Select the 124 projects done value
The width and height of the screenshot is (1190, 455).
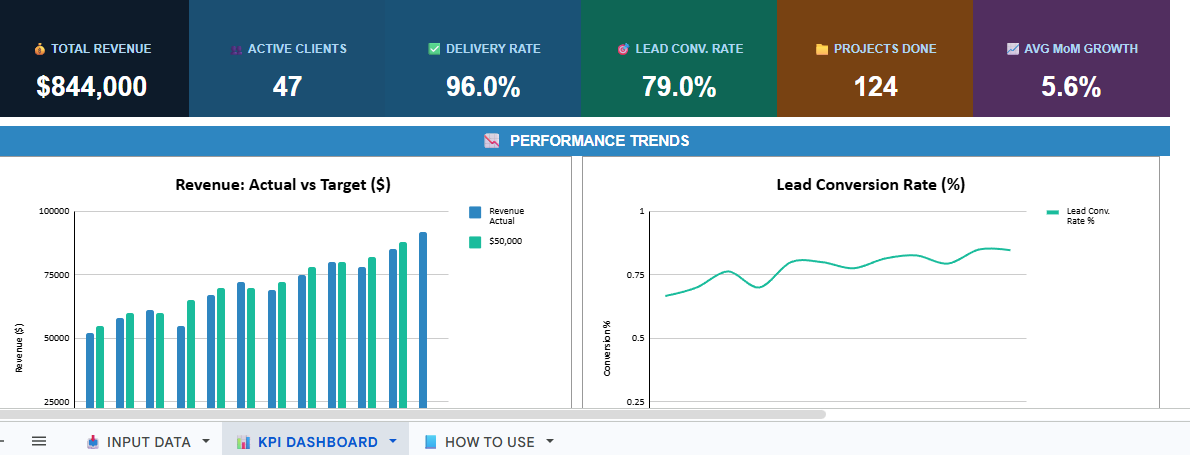click(x=876, y=87)
